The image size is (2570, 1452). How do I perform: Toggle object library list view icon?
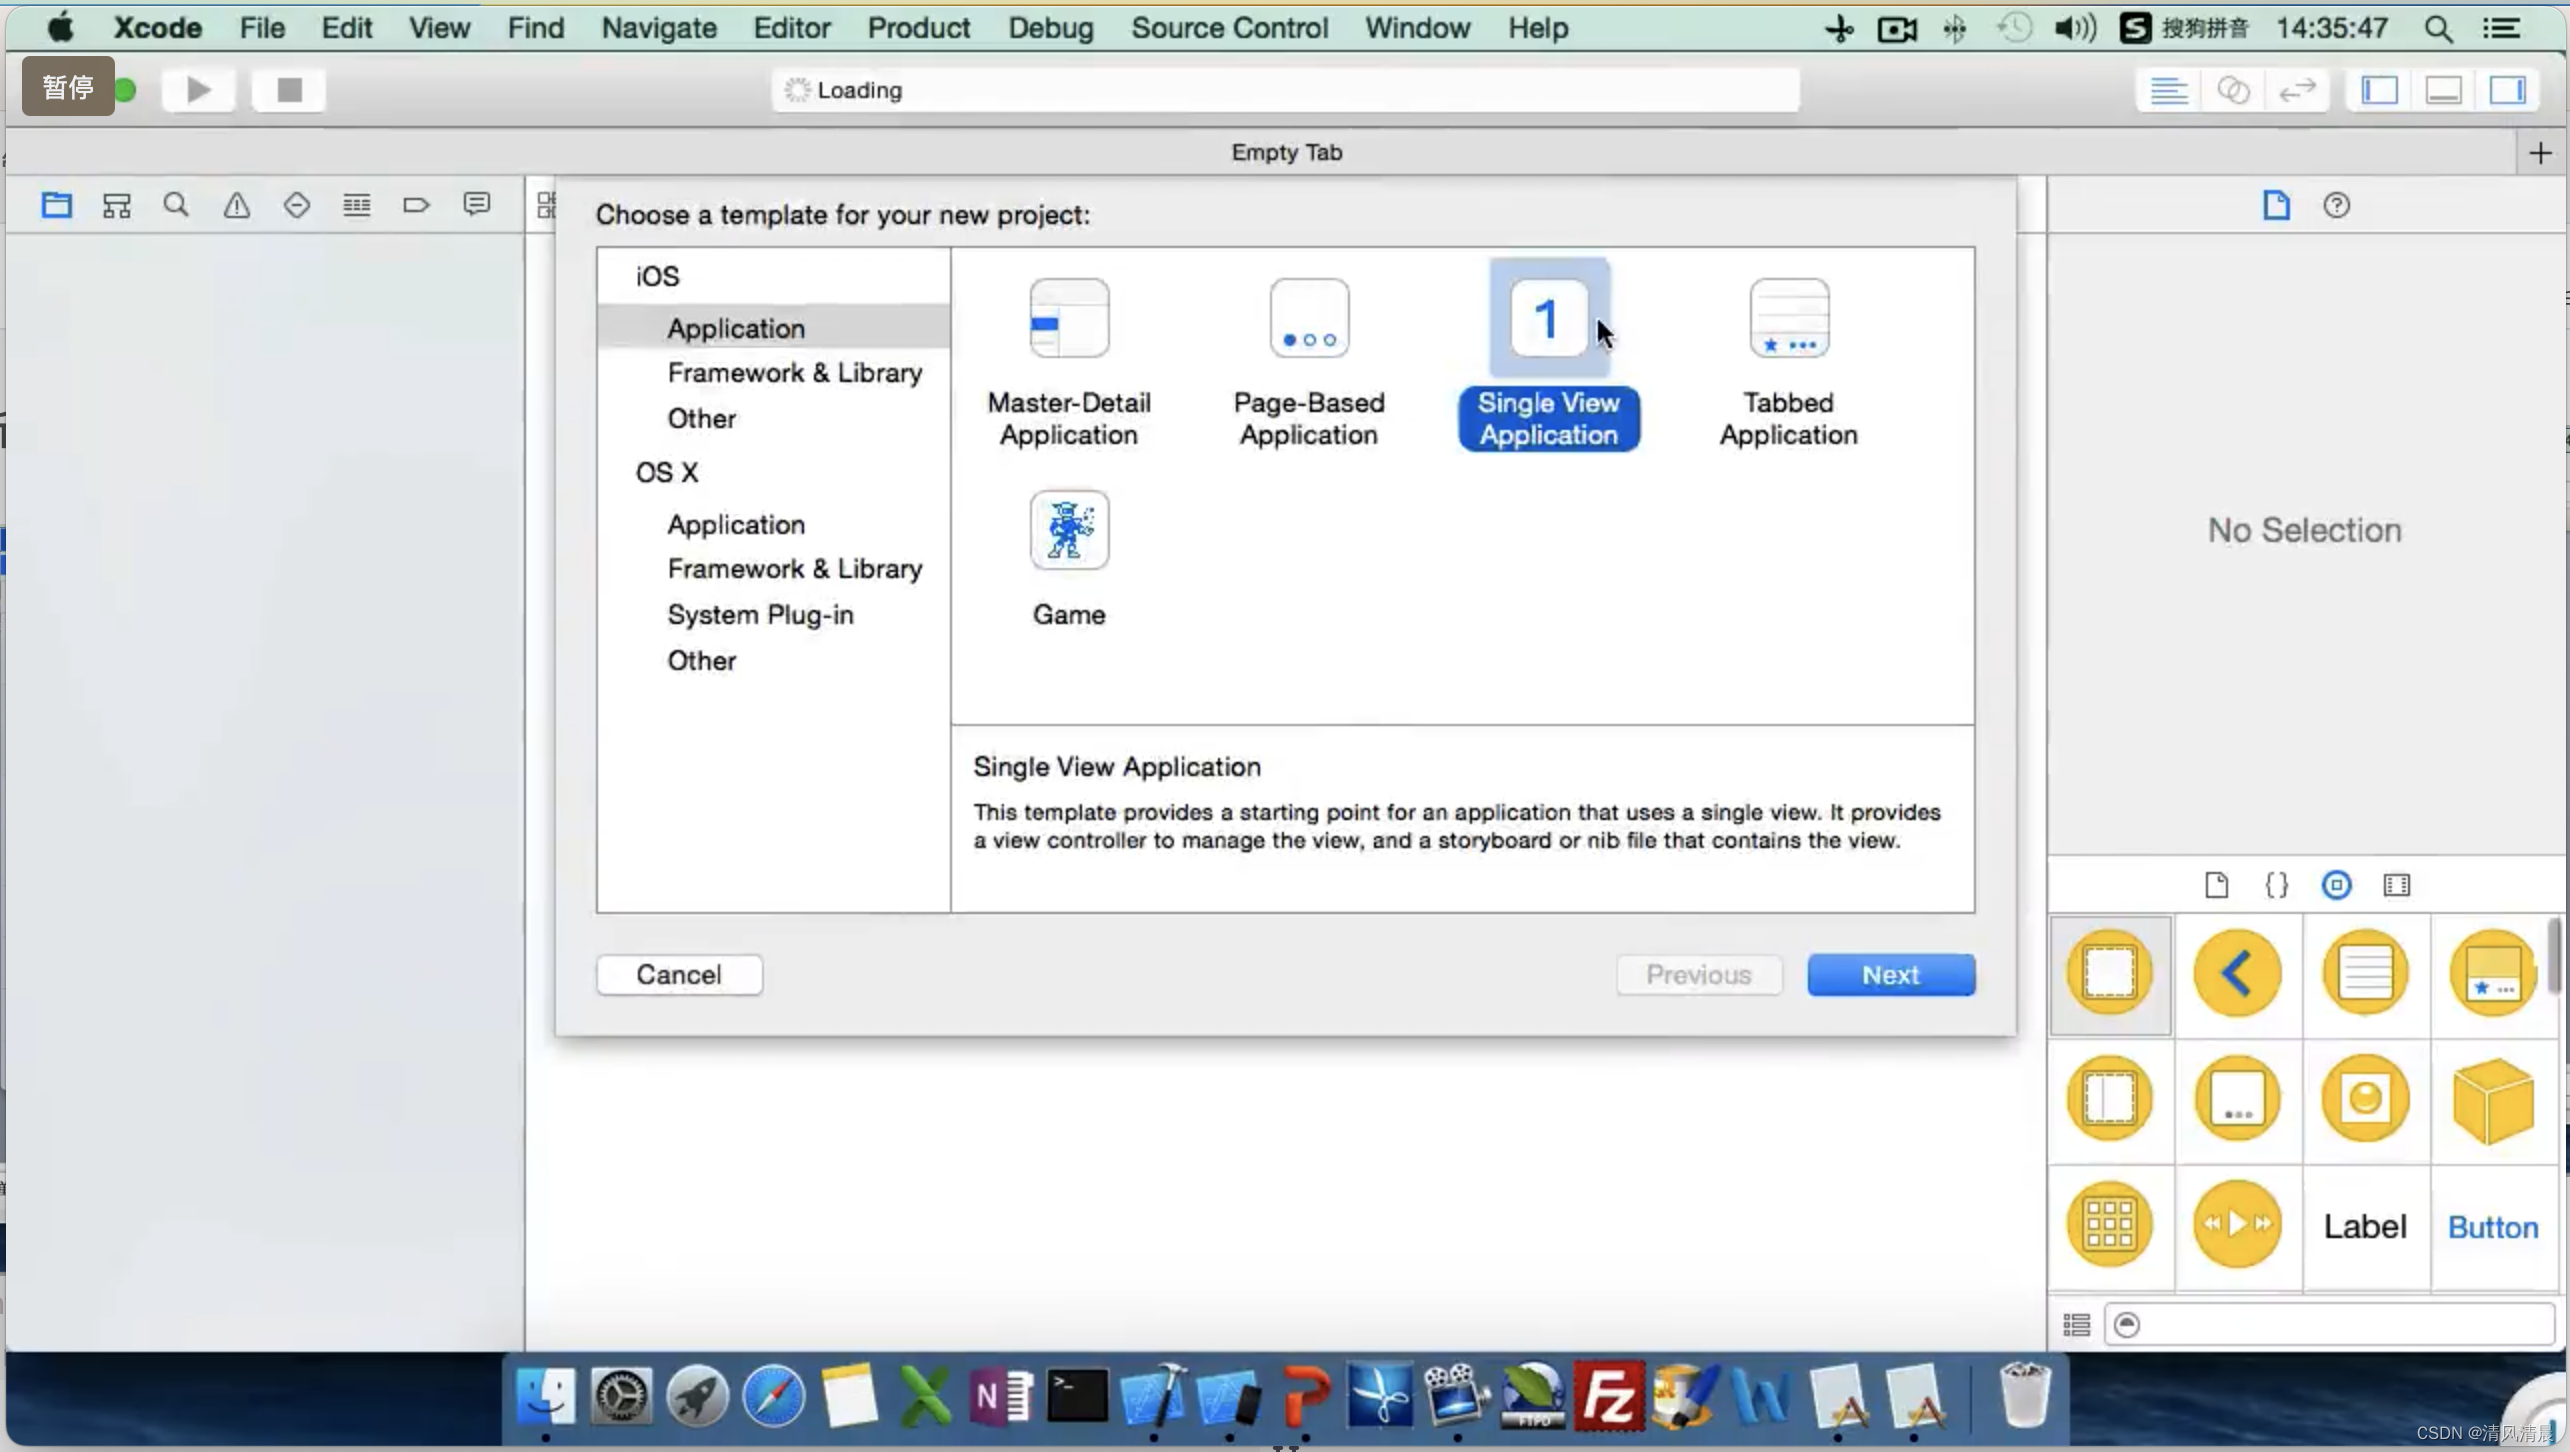pyautogui.click(x=2076, y=1325)
